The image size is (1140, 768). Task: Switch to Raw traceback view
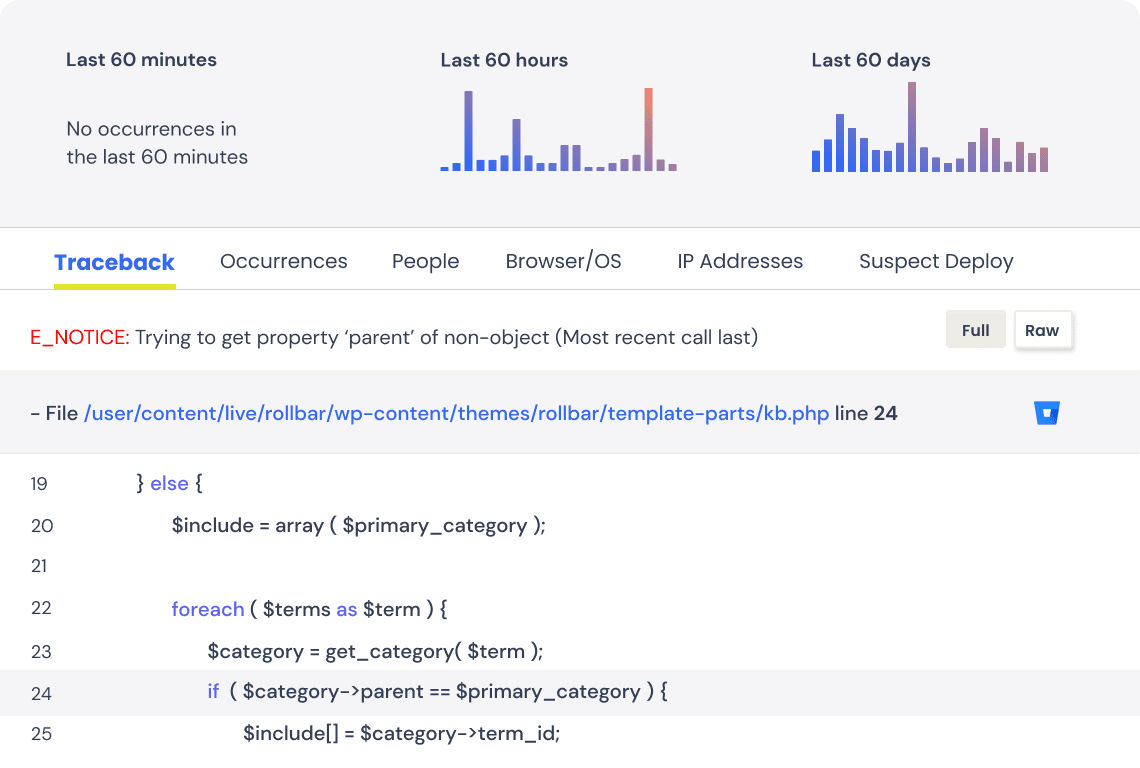[x=1042, y=330]
